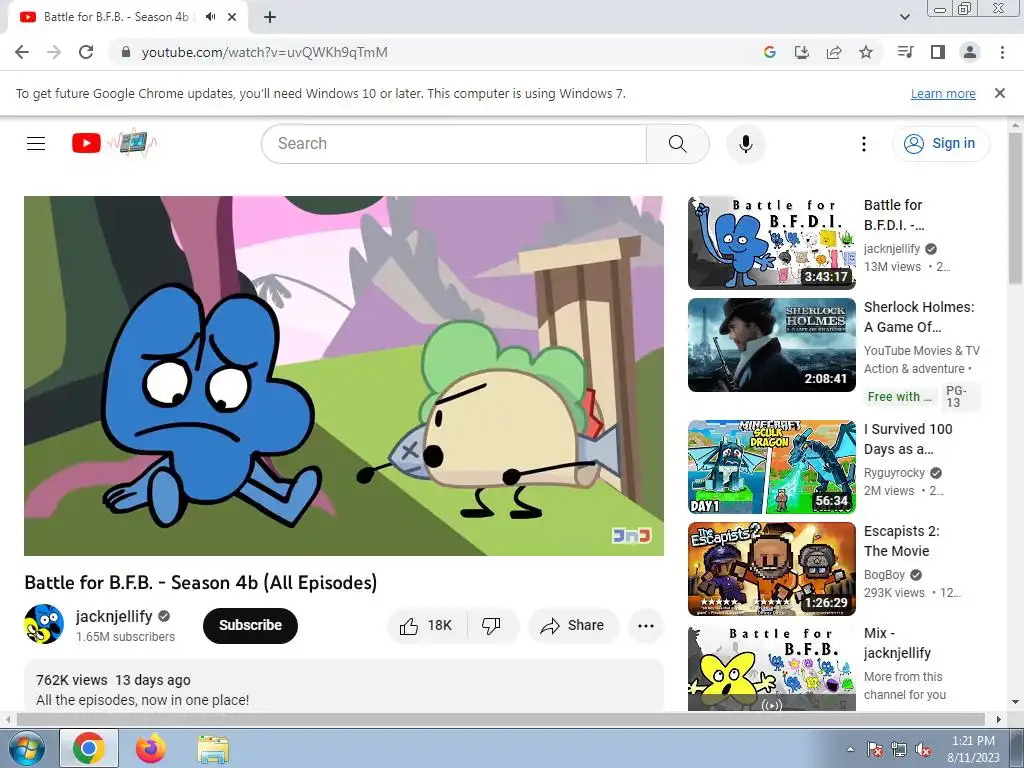
Task: Launch Firefox from the taskbar
Action: point(151,748)
